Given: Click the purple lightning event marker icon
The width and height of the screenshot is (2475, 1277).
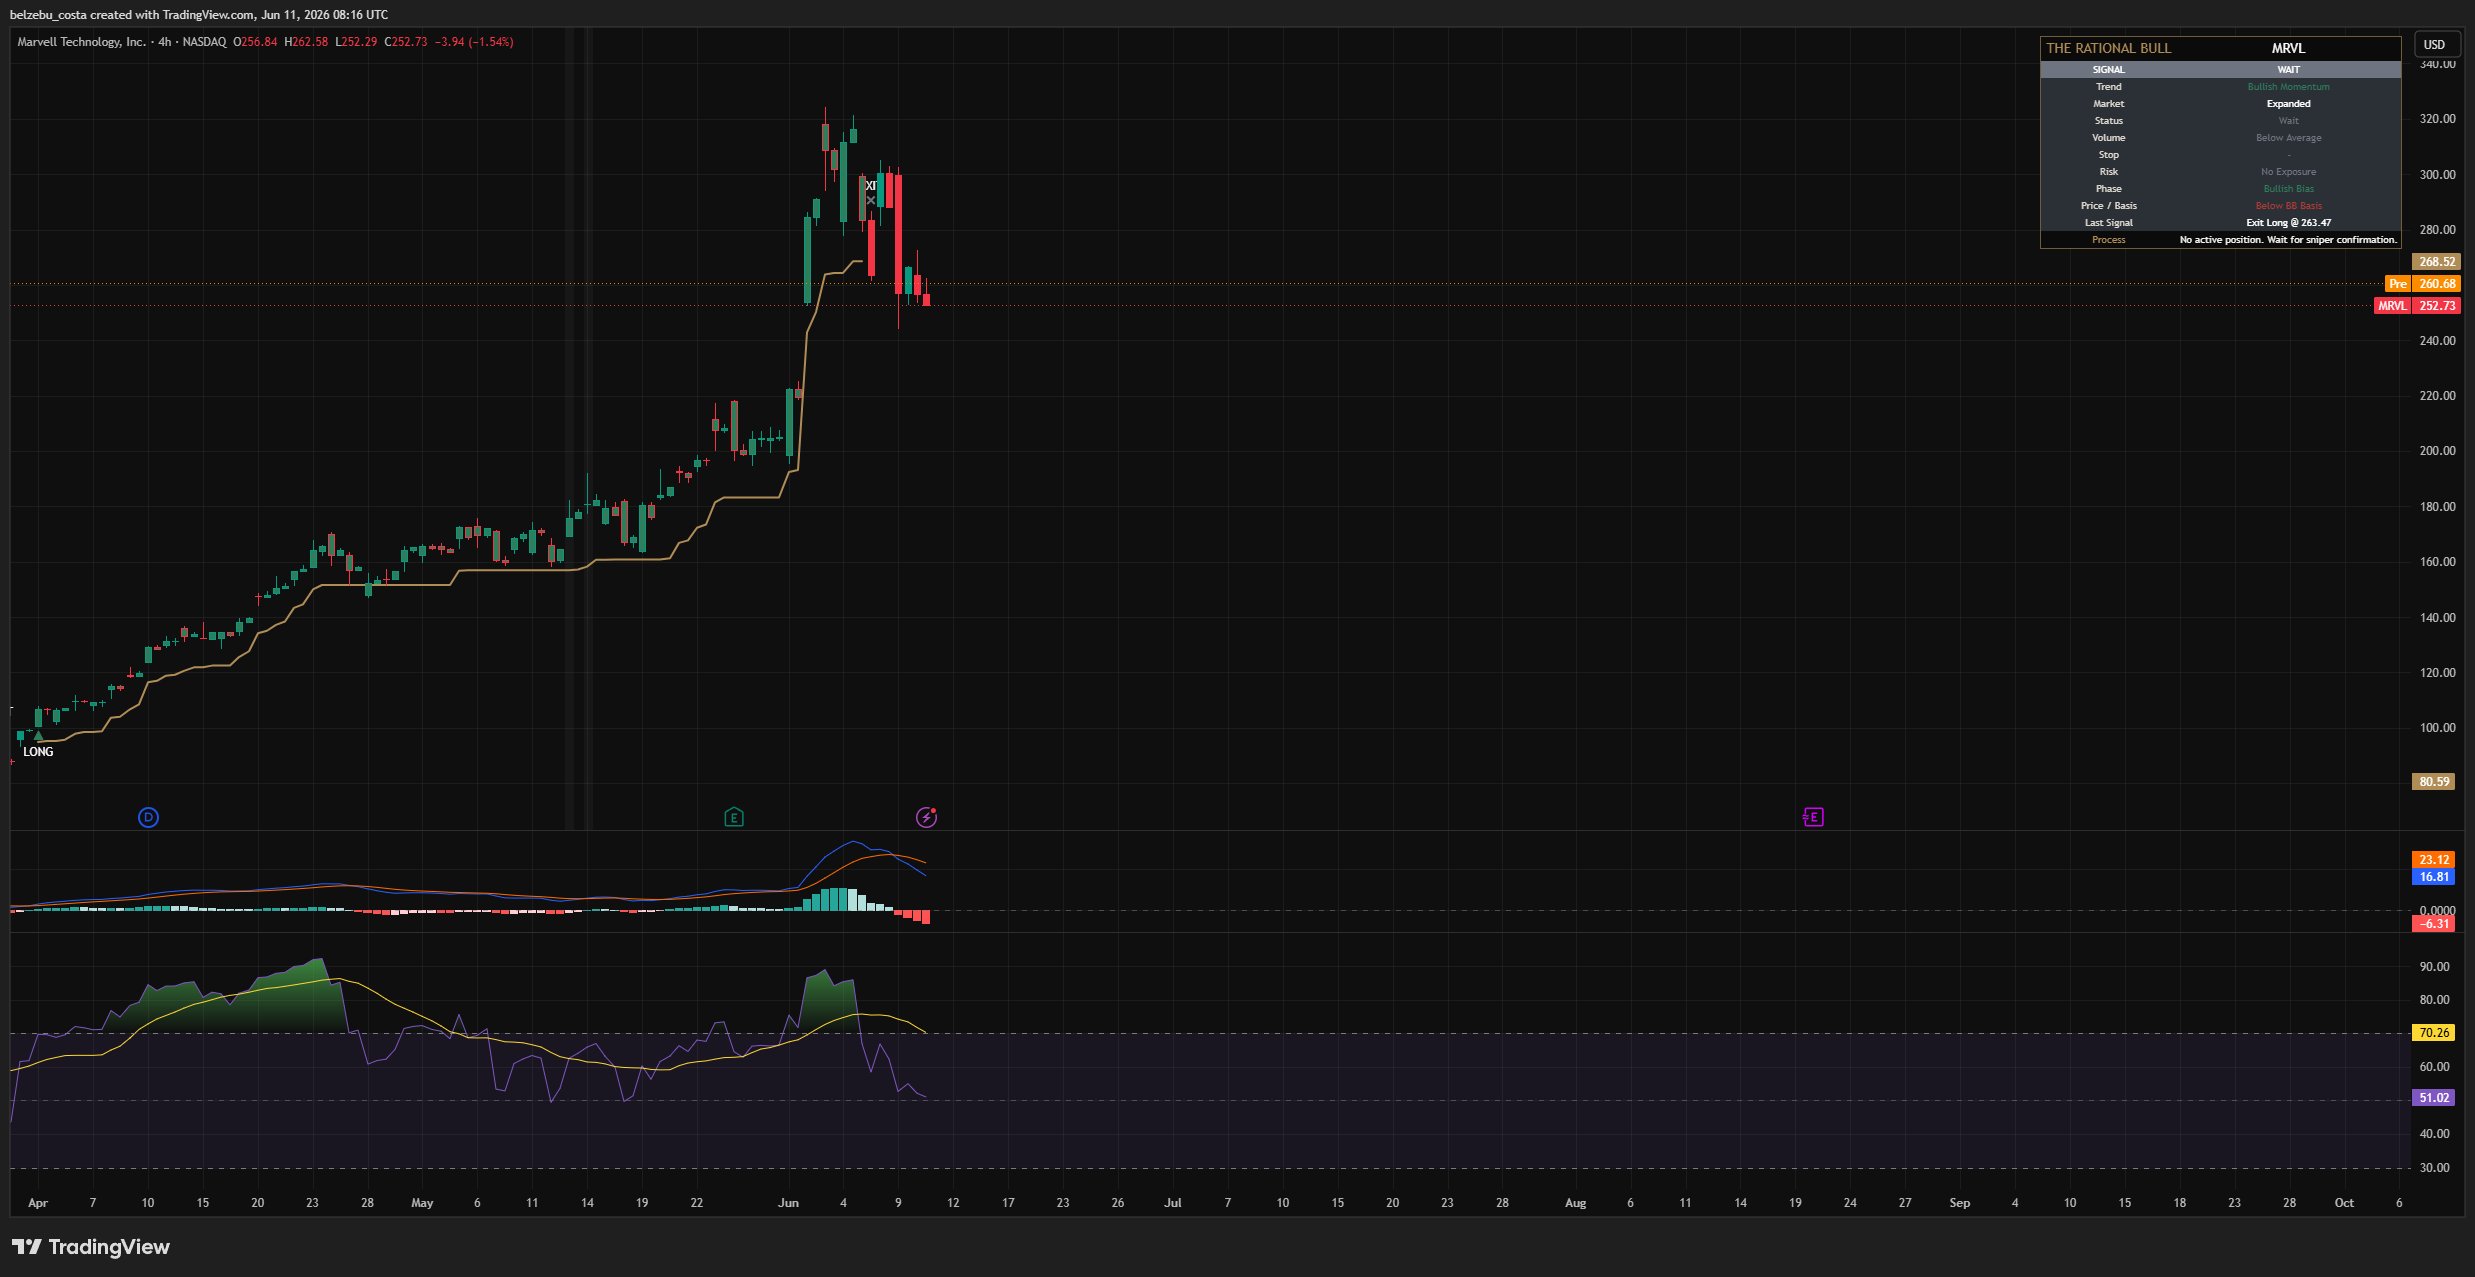Looking at the screenshot, I should click(x=927, y=817).
